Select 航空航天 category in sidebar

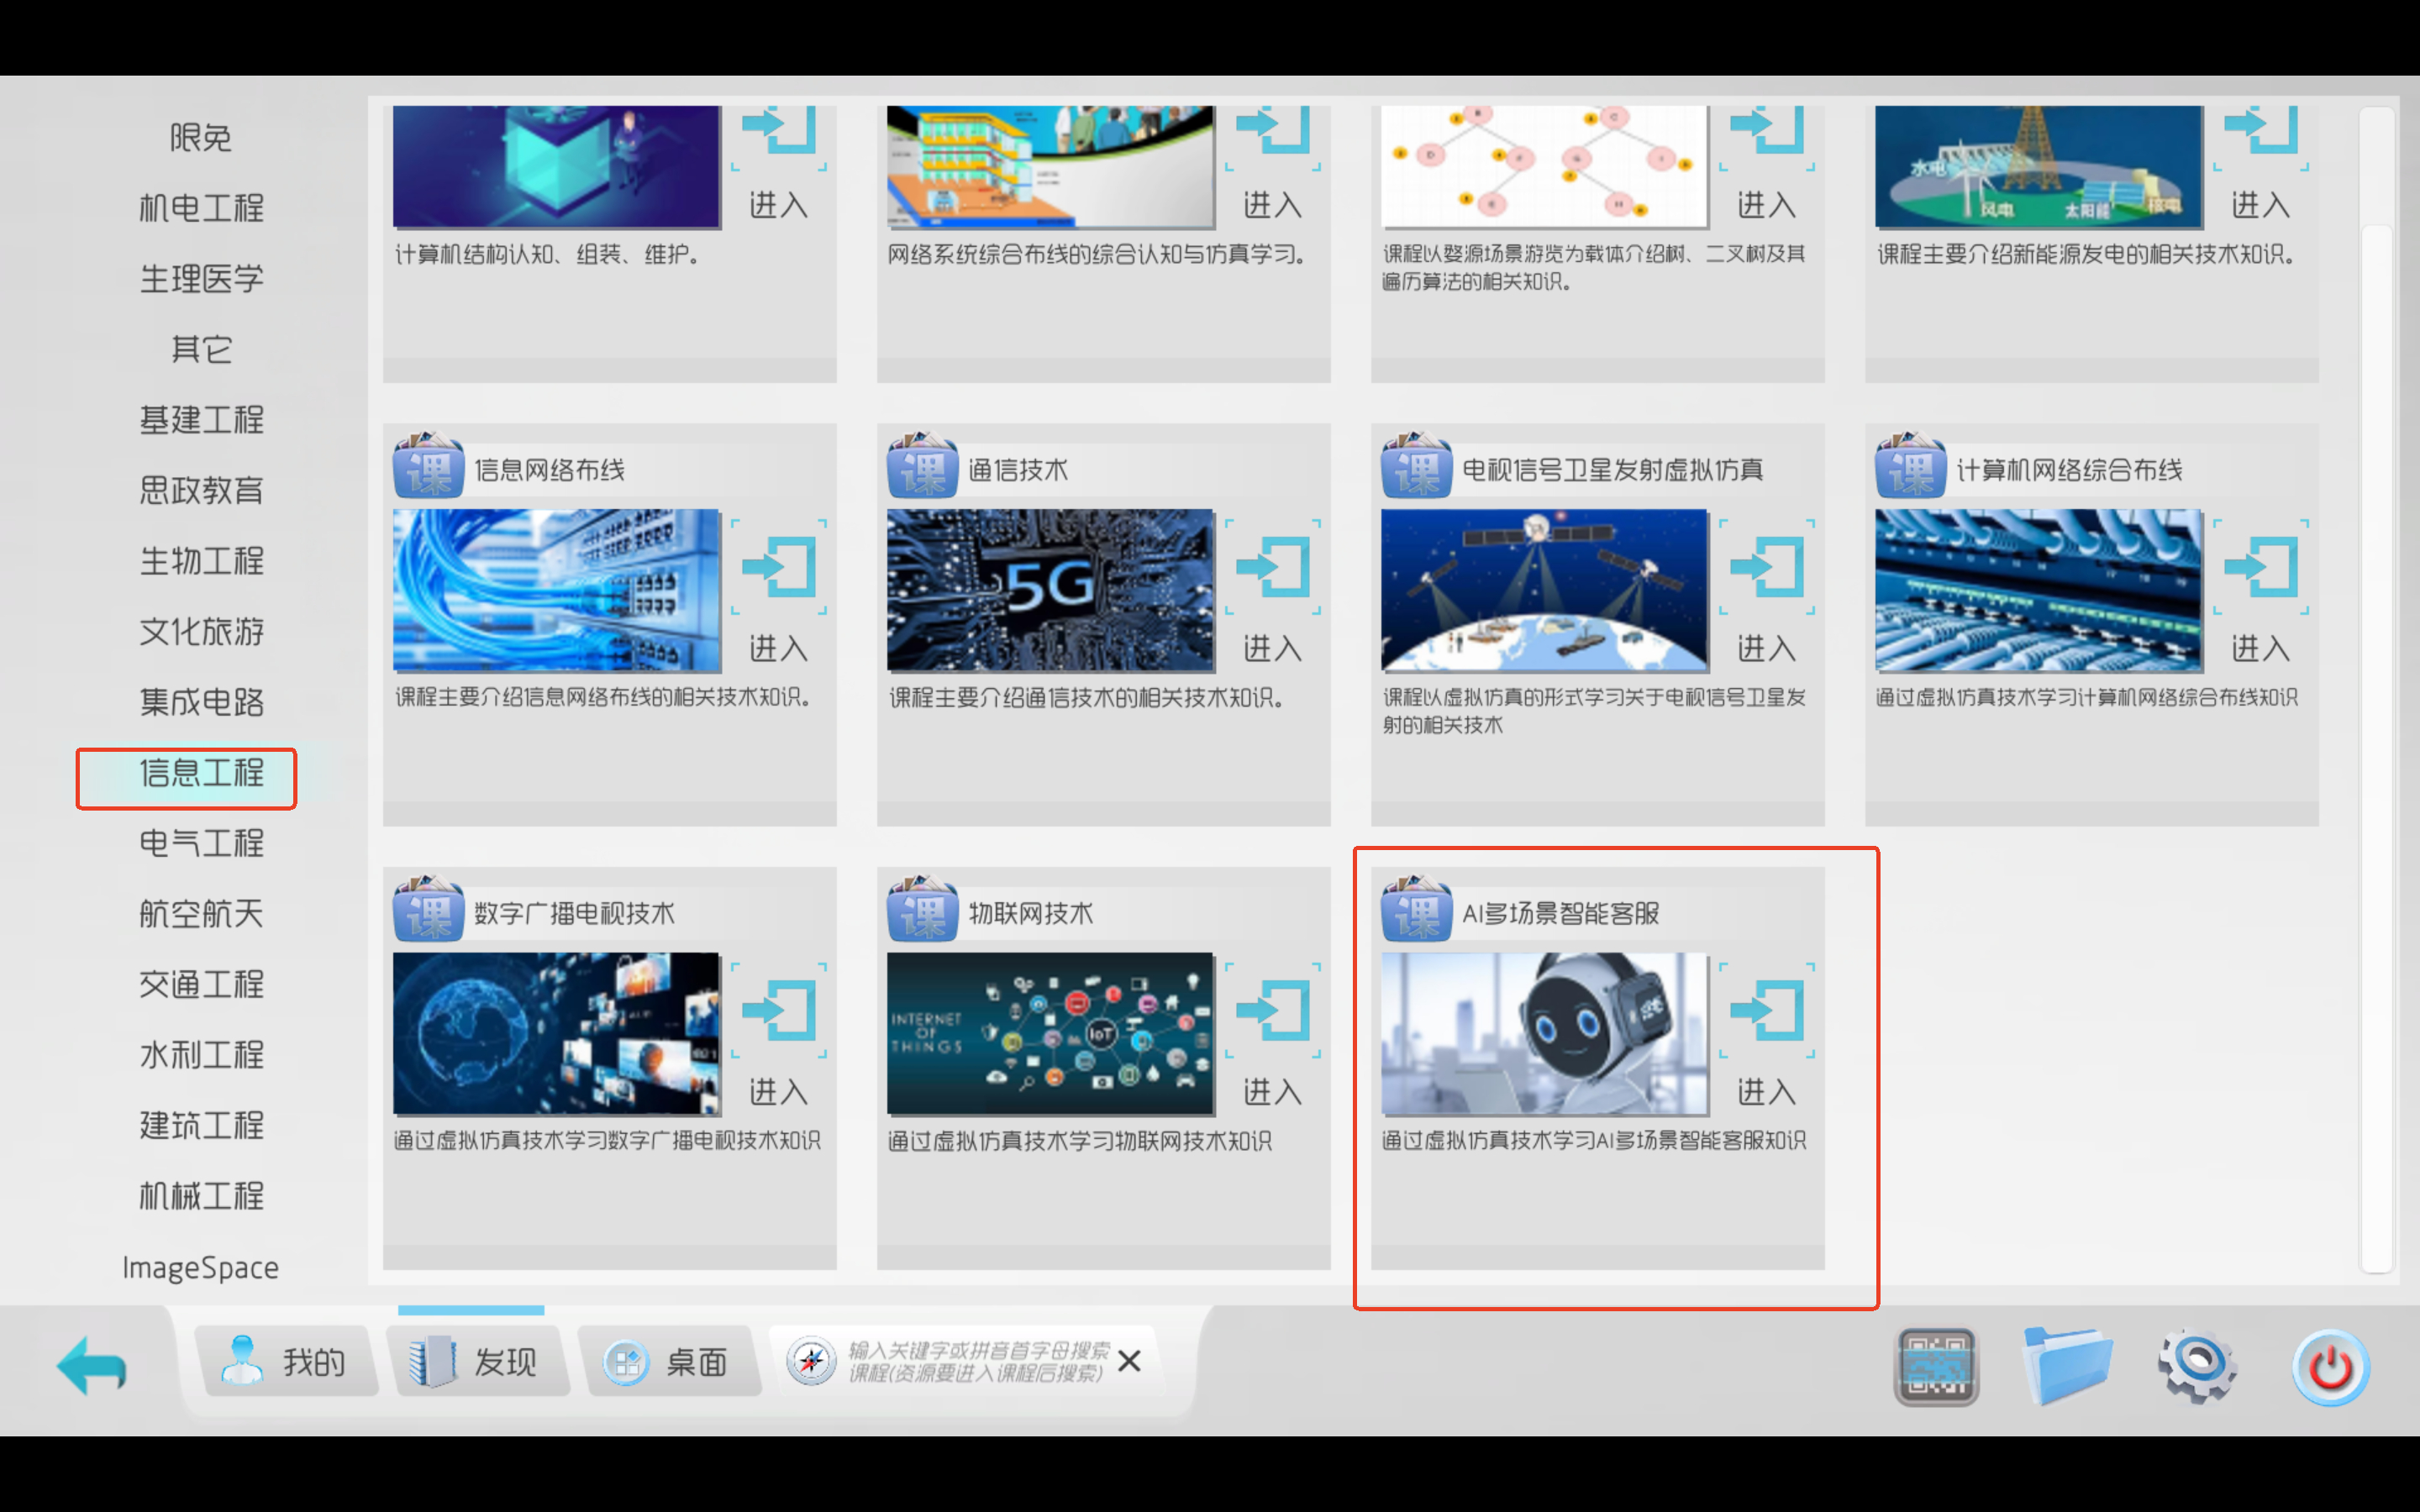tap(201, 913)
